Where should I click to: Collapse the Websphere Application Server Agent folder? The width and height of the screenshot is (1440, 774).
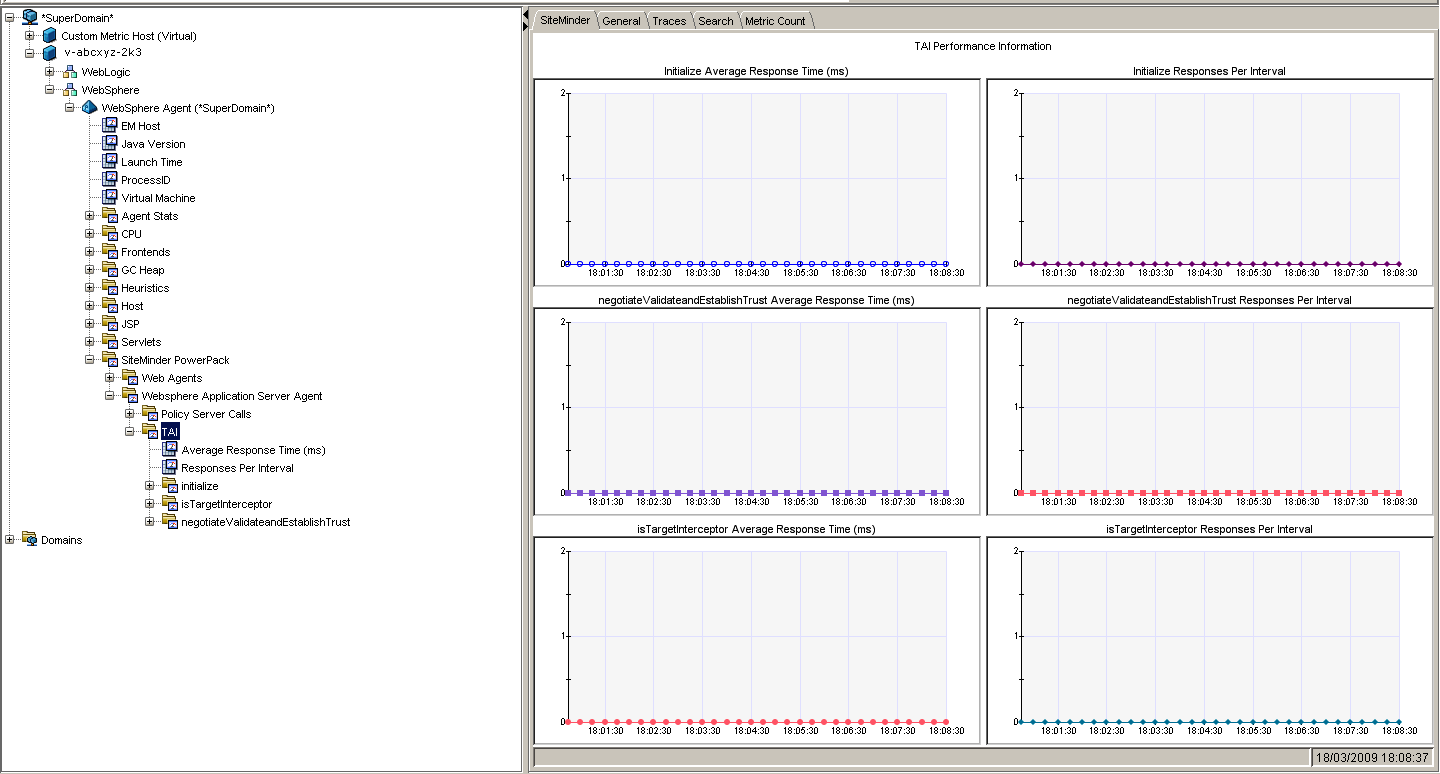pyautogui.click(x=110, y=395)
